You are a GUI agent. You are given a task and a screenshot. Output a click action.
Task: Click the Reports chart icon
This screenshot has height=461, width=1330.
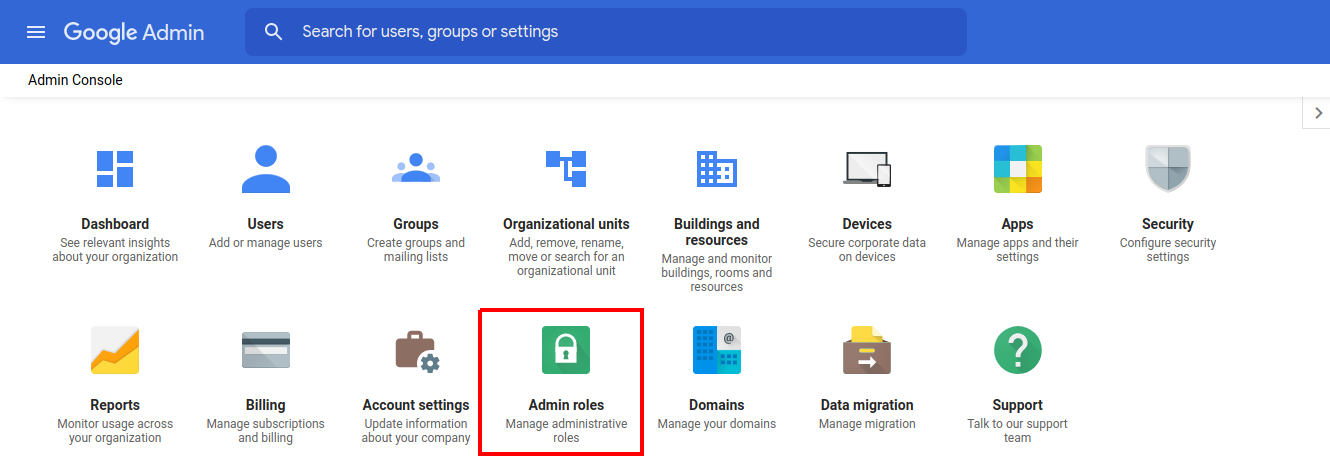click(115, 350)
